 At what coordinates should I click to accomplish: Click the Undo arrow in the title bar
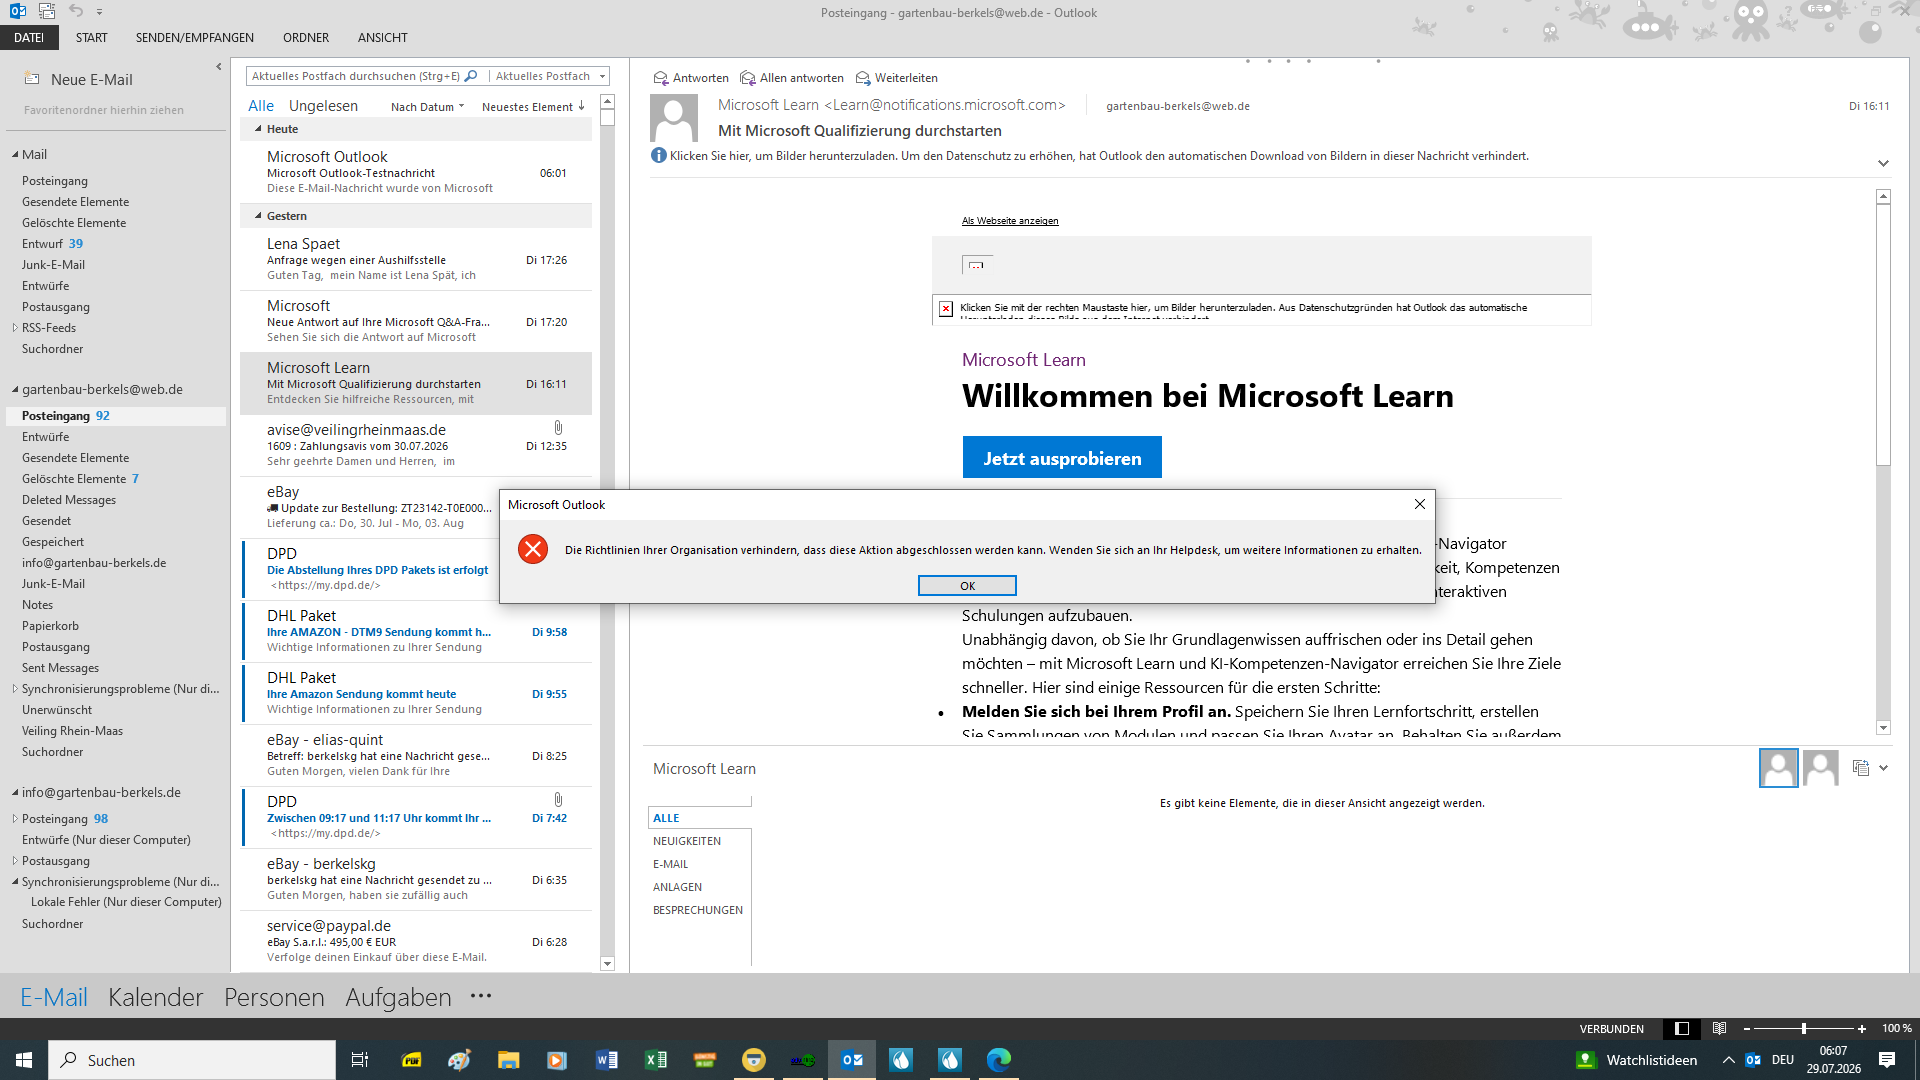(x=76, y=11)
